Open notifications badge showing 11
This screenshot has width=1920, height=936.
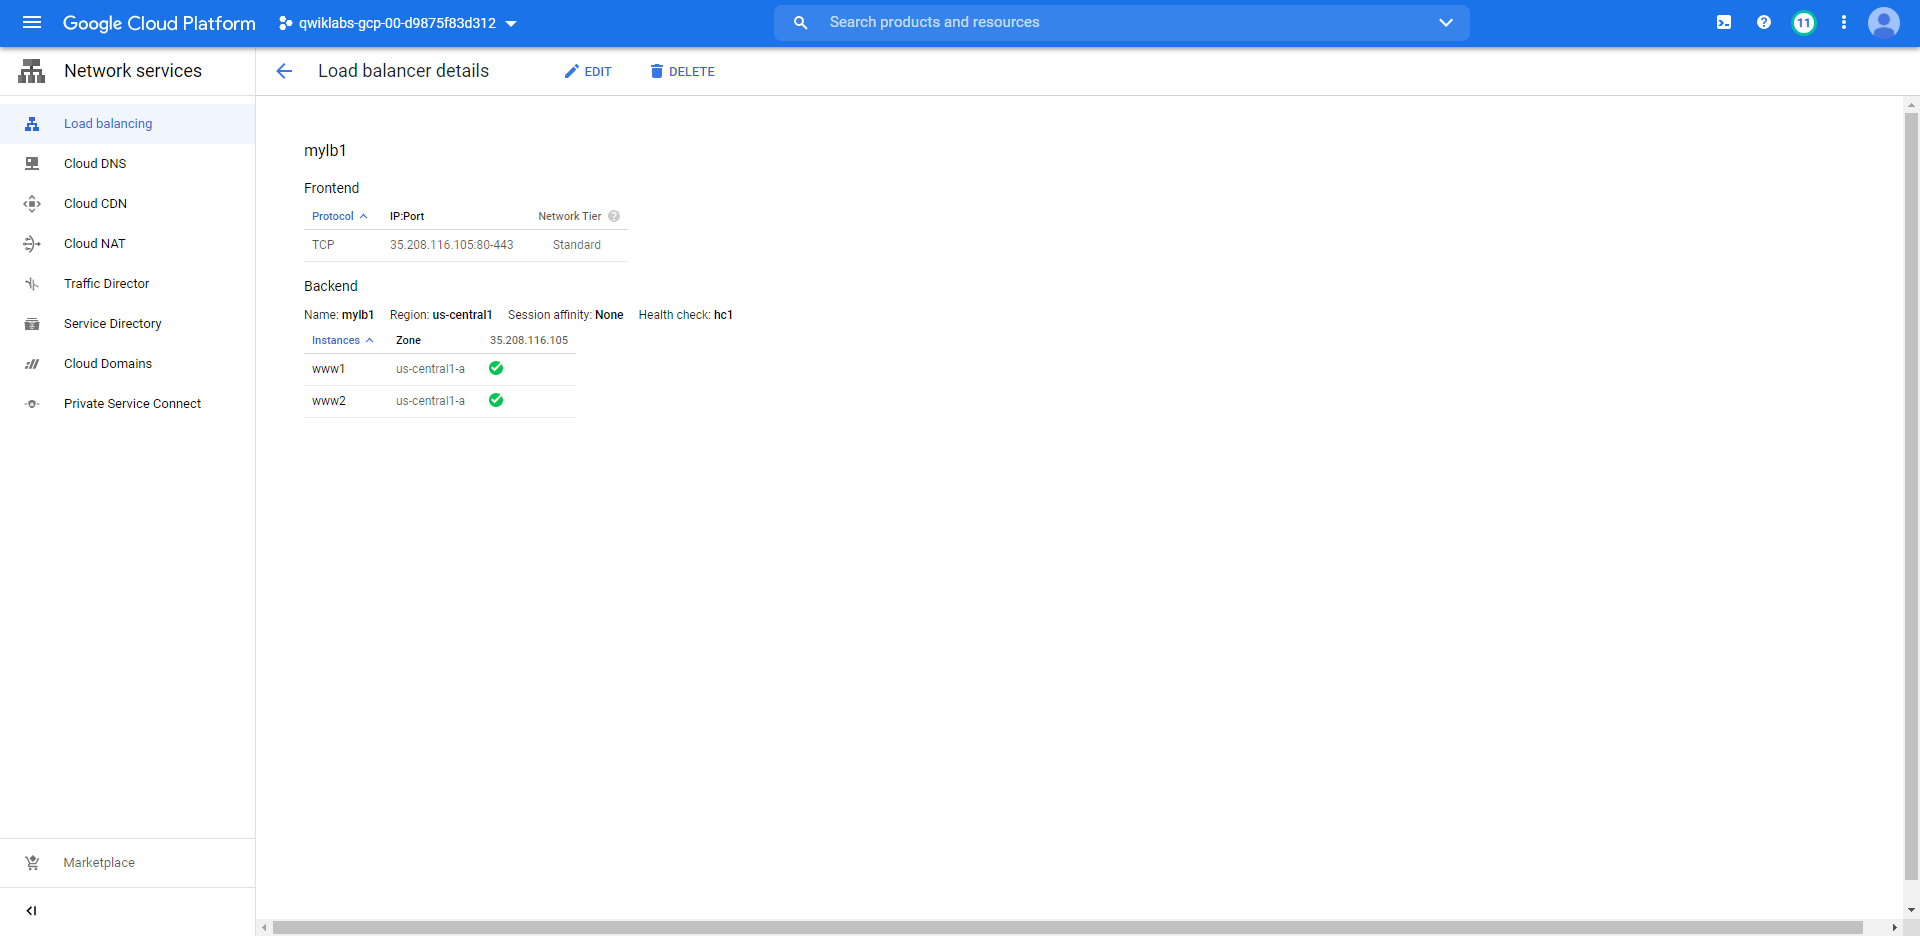pyautogui.click(x=1804, y=22)
